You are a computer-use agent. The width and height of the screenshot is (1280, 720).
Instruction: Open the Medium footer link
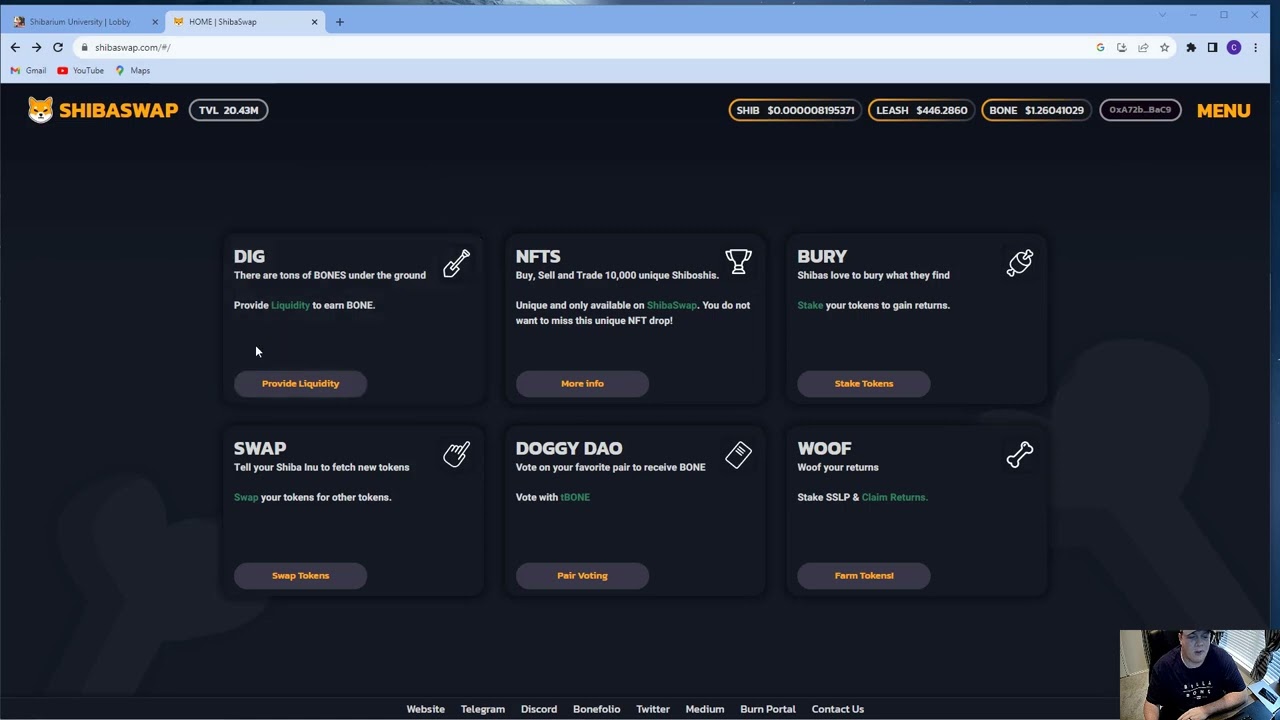click(x=704, y=709)
